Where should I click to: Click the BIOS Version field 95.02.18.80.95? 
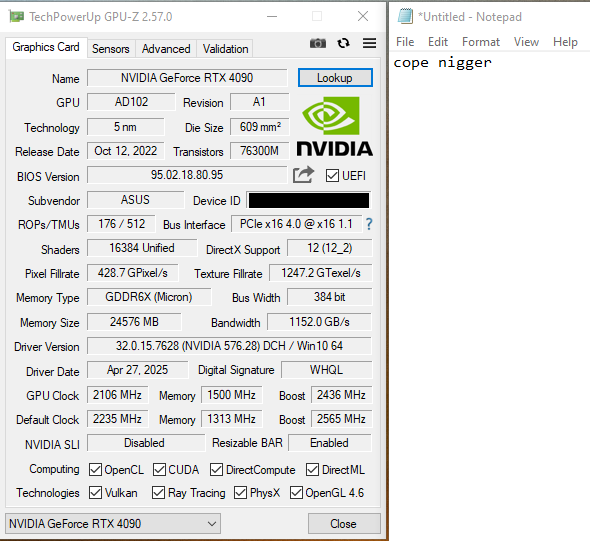[x=187, y=175]
